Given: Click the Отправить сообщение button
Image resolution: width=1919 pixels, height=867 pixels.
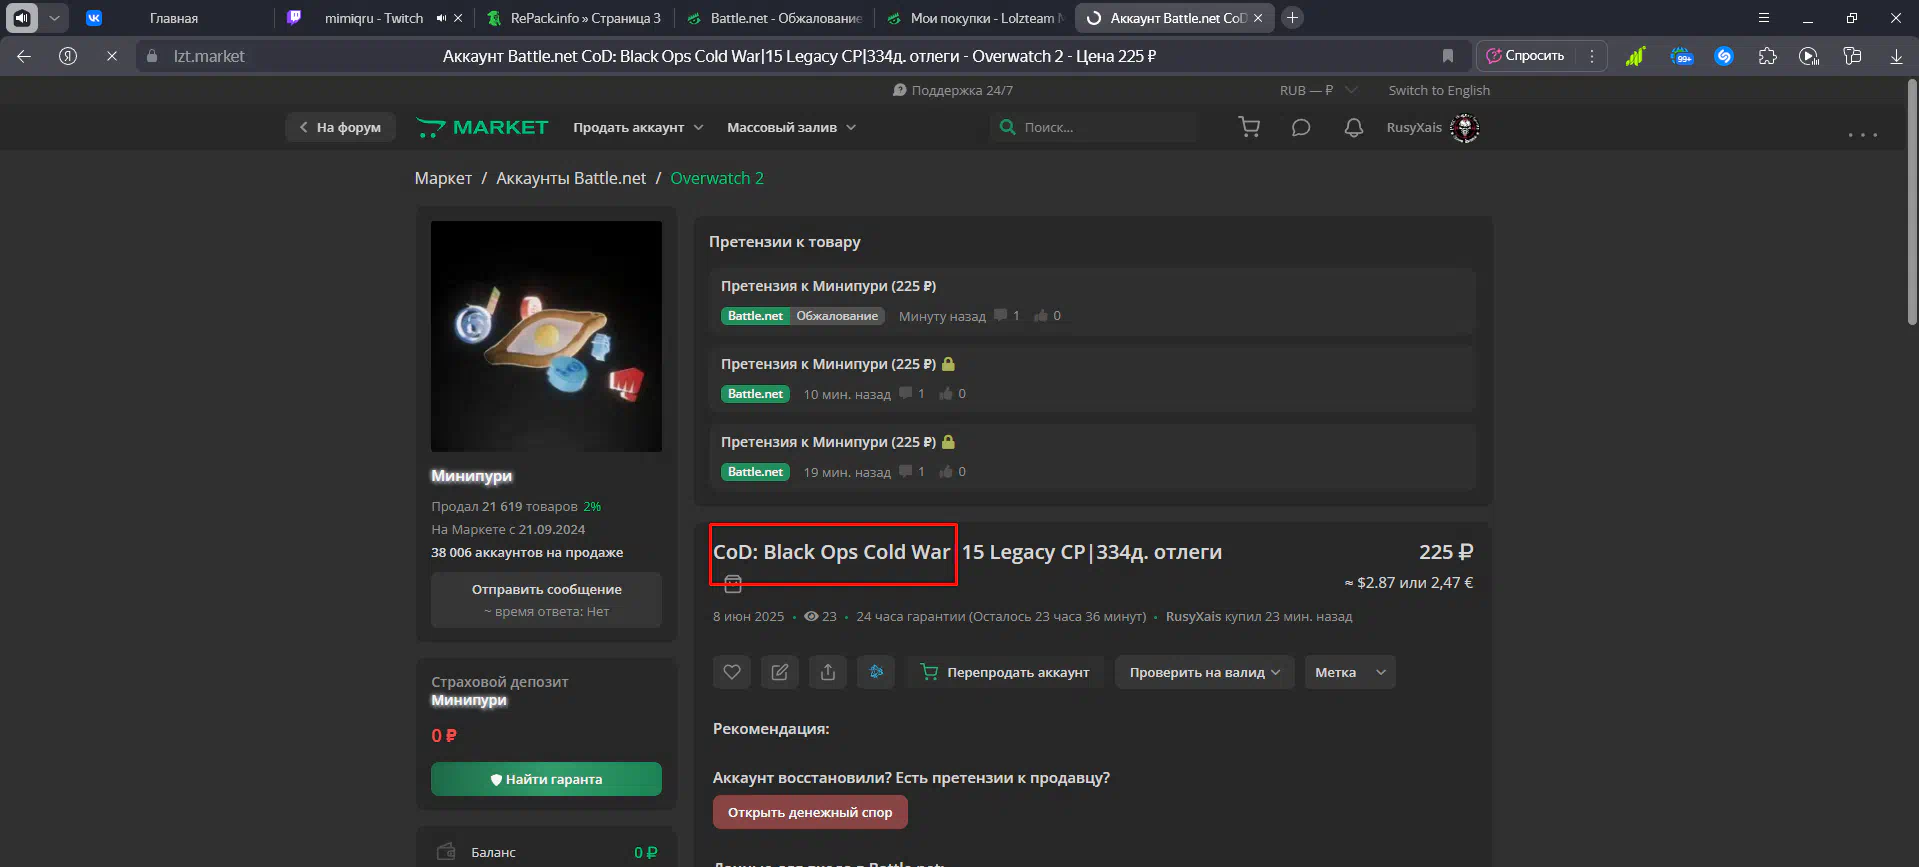Looking at the screenshot, I should pos(546,599).
